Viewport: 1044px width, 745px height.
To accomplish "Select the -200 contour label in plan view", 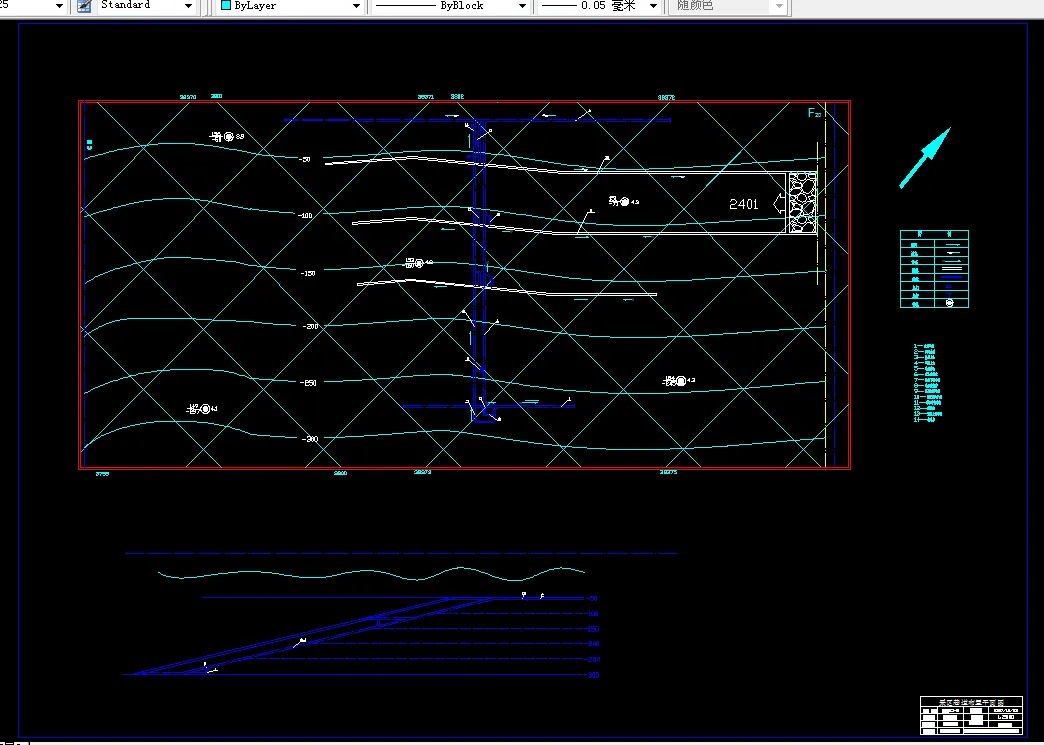I will point(310,327).
